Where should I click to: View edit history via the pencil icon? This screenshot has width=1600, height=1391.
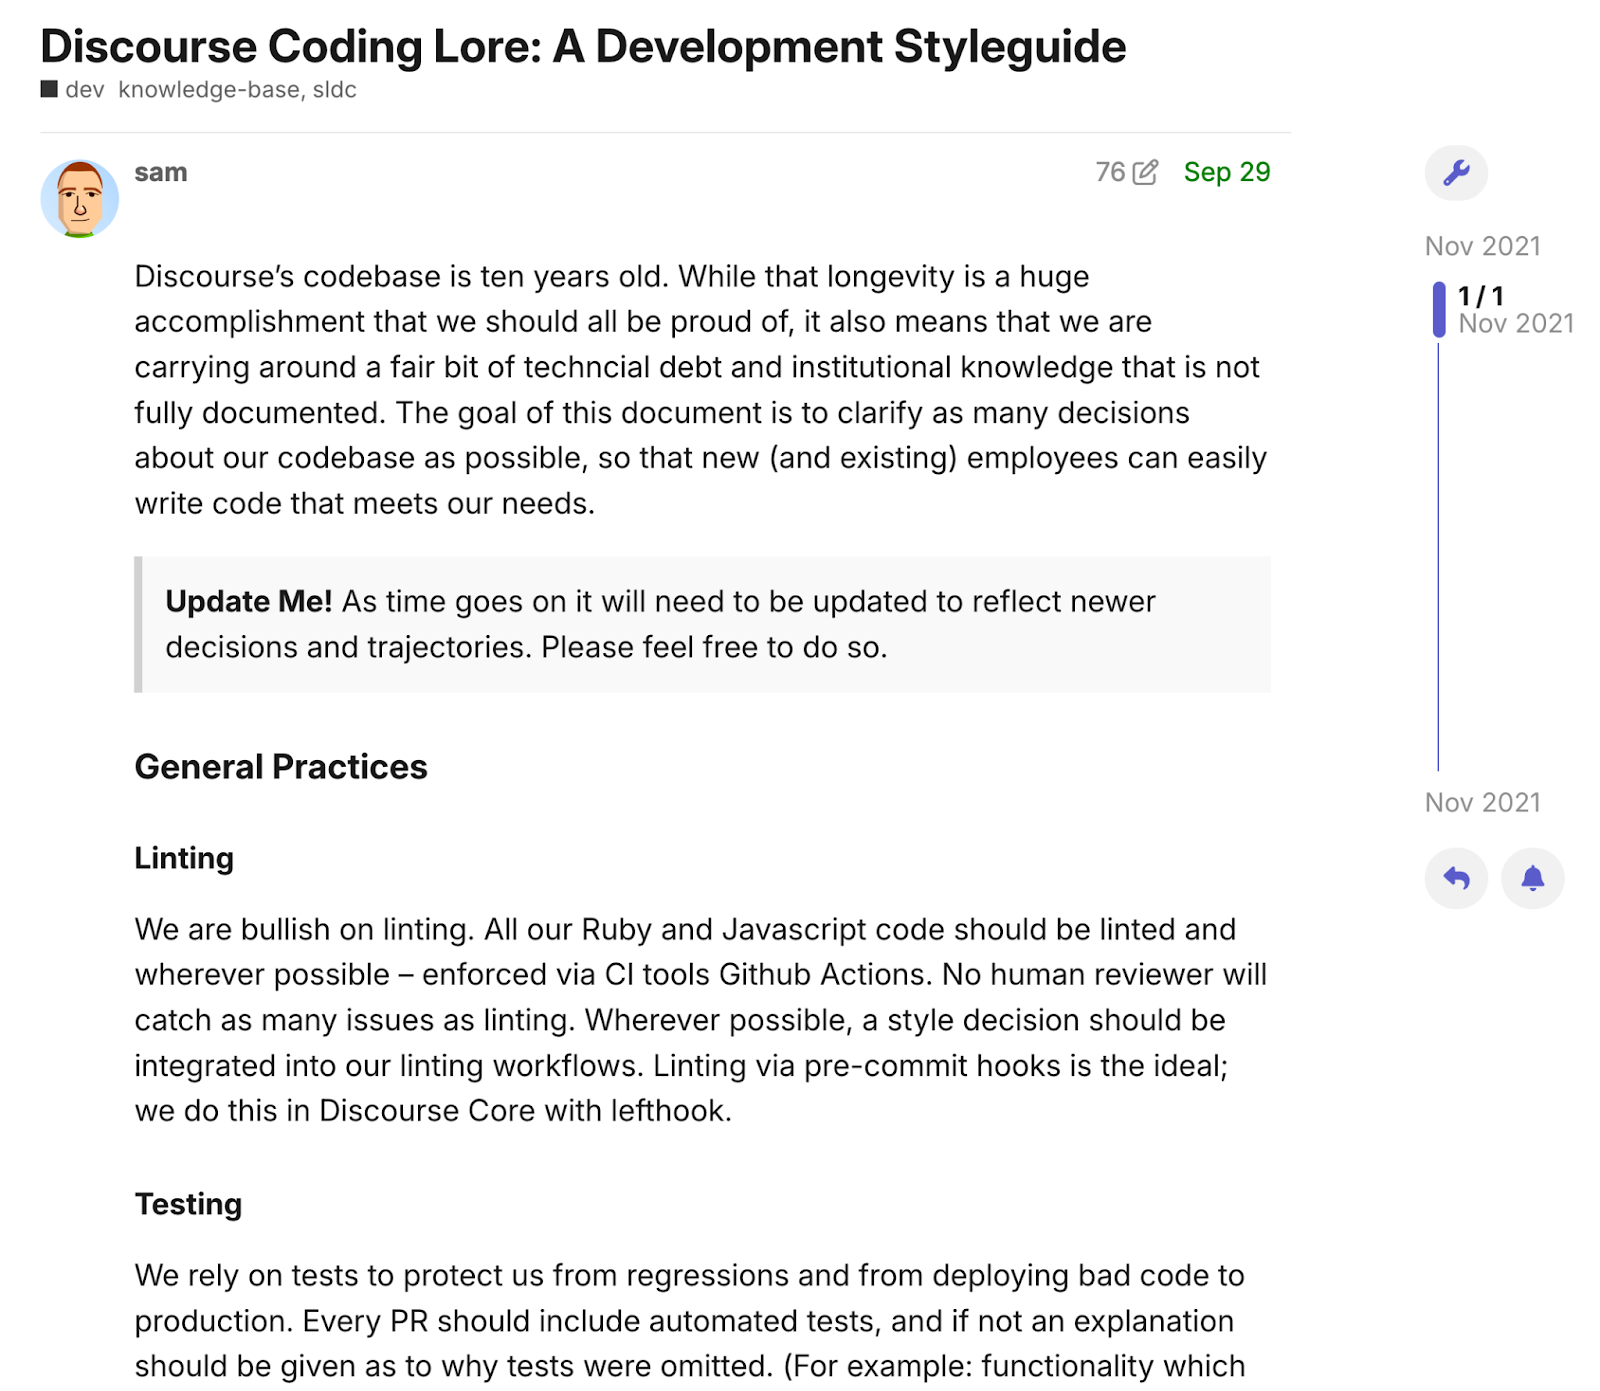click(1146, 172)
